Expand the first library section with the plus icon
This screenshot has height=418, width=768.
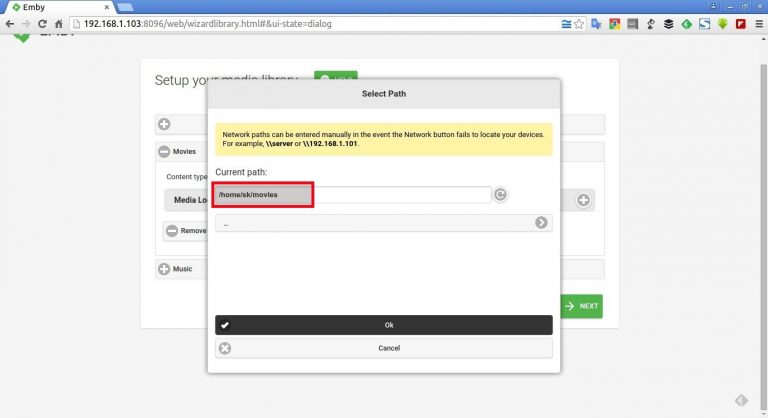coord(164,124)
